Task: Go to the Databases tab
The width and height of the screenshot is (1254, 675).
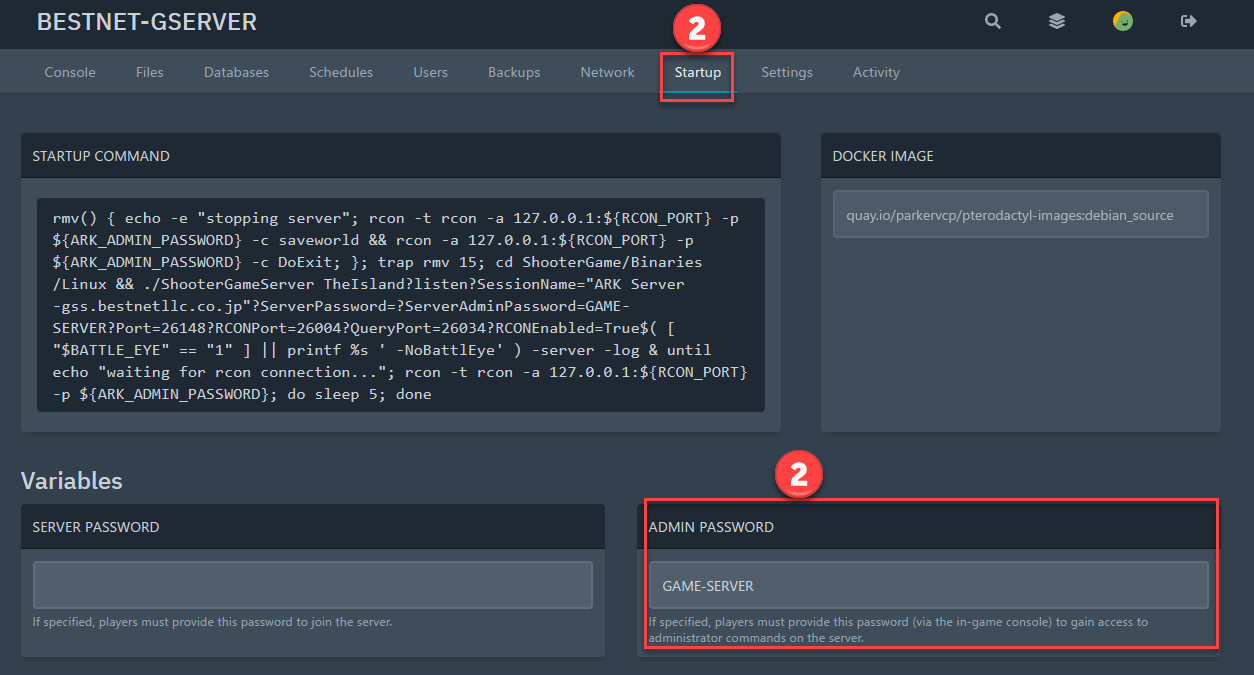Action: [x=236, y=72]
